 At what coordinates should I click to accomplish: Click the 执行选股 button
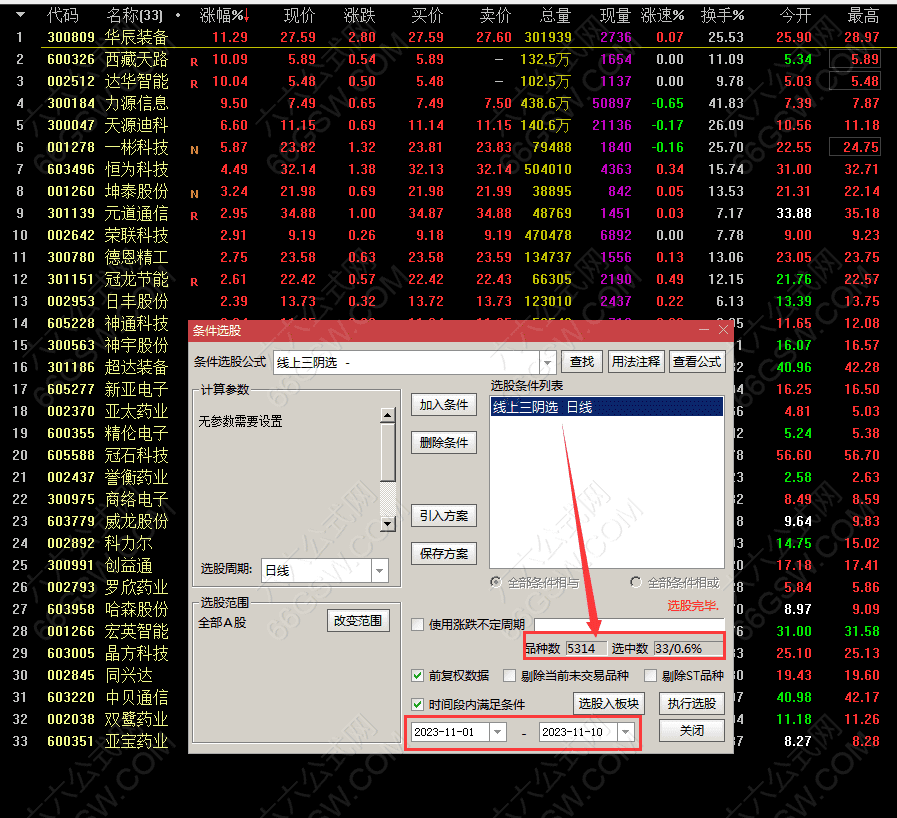click(x=691, y=703)
